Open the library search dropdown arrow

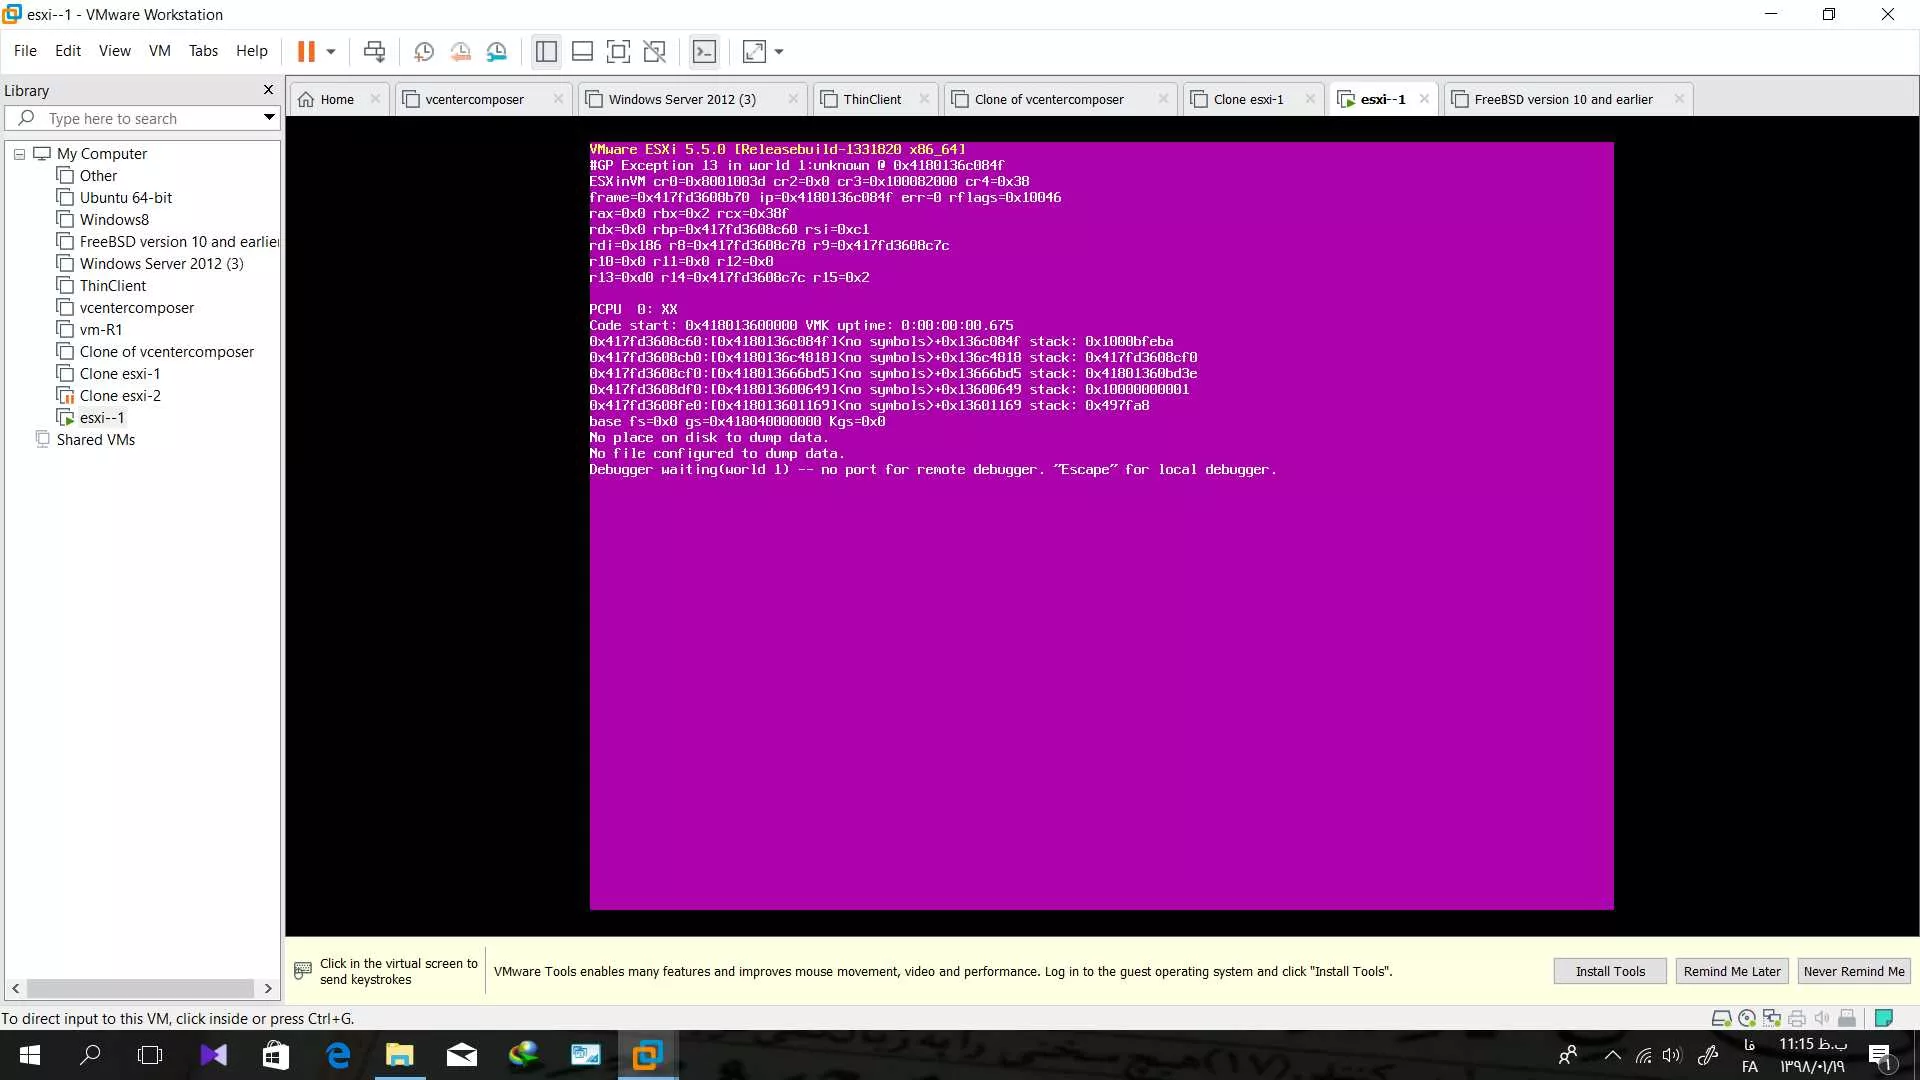[x=268, y=118]
